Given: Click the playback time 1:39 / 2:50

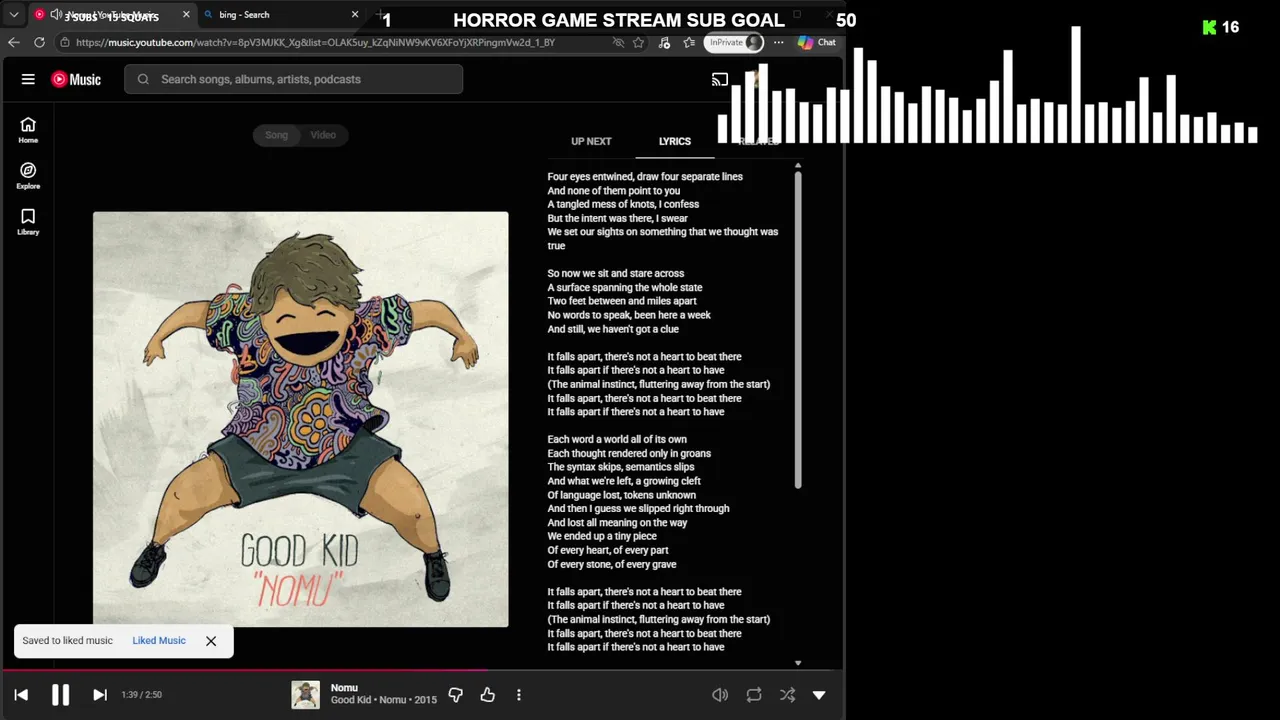Looking at the screenshot, I should click(x=141, y=695).
